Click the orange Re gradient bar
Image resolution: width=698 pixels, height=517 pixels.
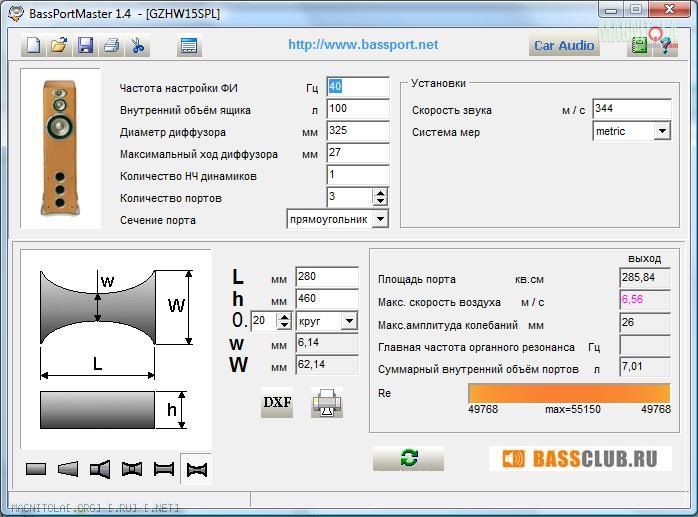(x=569, y=393)
